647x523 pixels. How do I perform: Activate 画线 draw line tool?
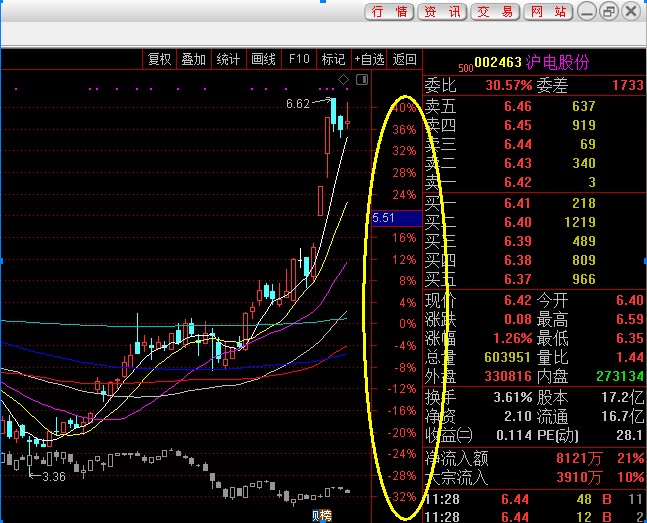[263, 59]
